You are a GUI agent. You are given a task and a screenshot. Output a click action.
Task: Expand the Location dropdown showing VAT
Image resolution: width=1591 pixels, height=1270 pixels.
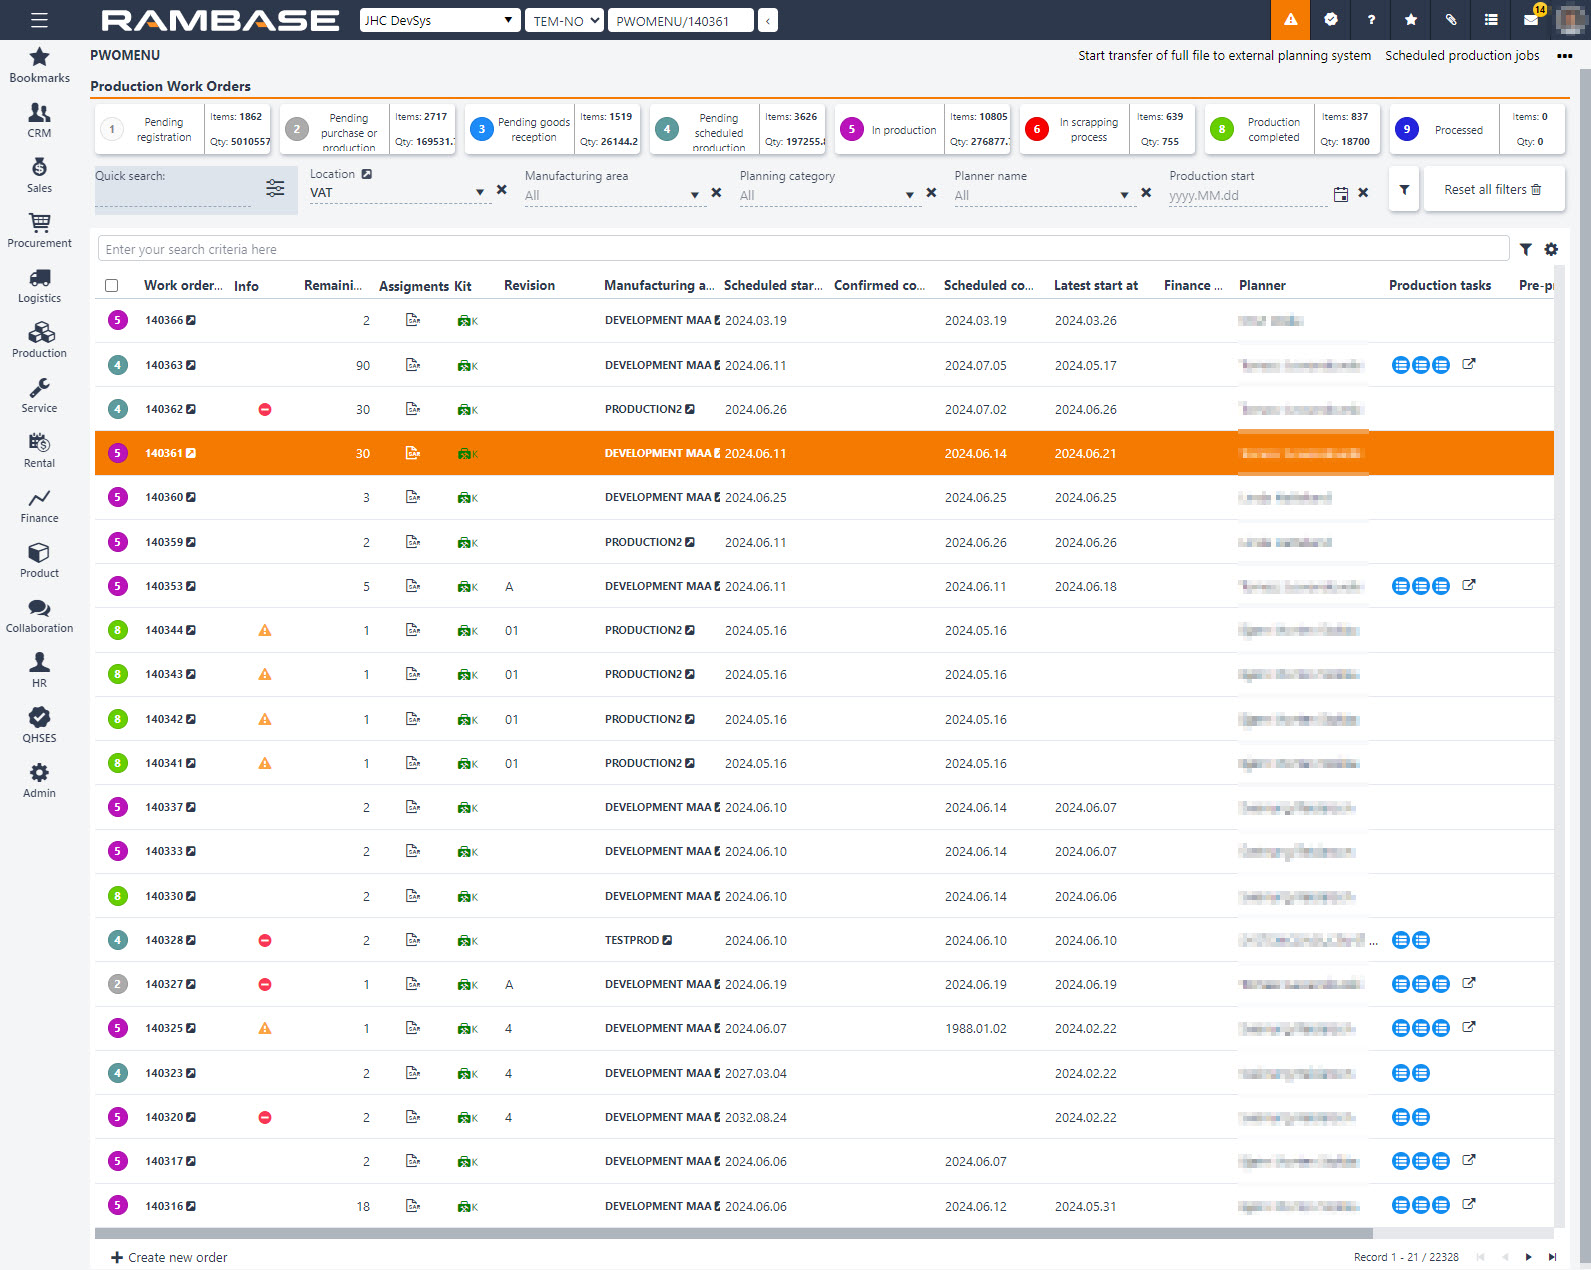480,193
